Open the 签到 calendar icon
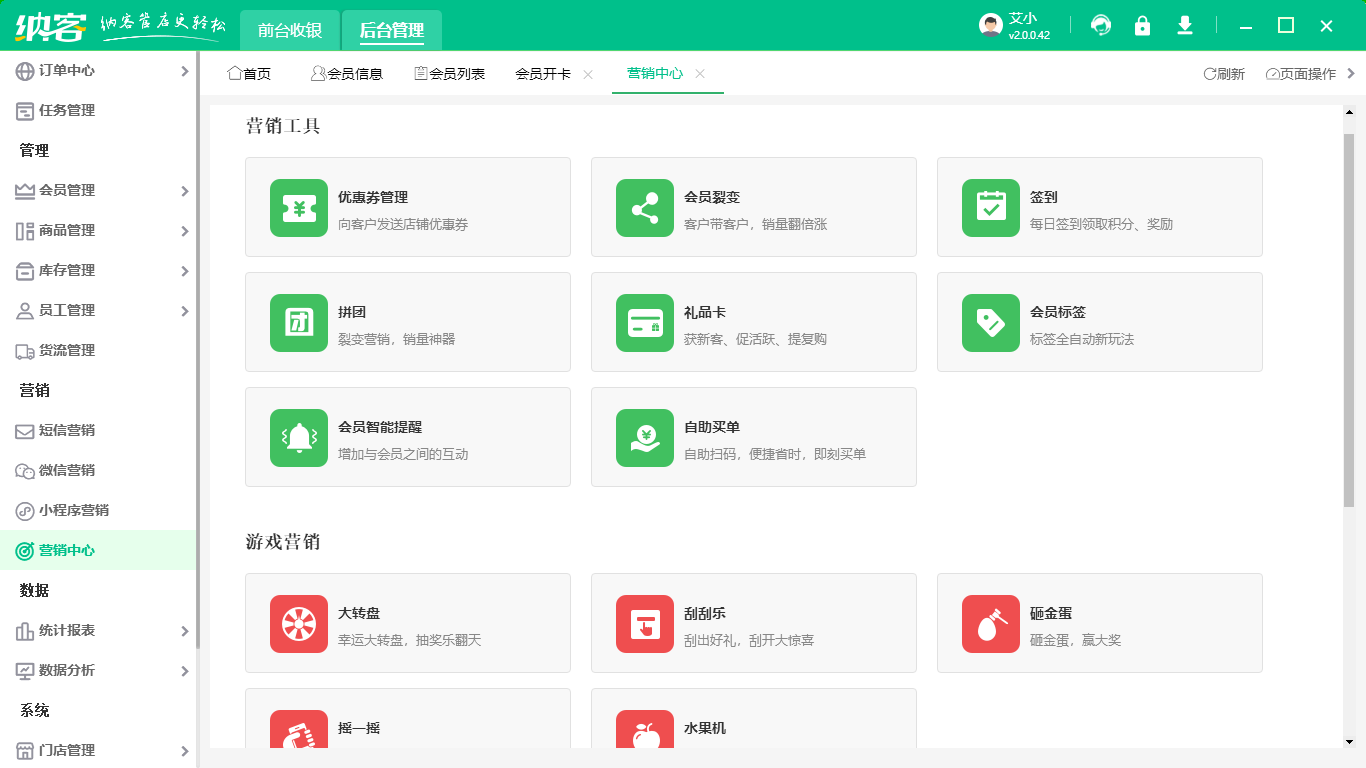 coord(990,207)
